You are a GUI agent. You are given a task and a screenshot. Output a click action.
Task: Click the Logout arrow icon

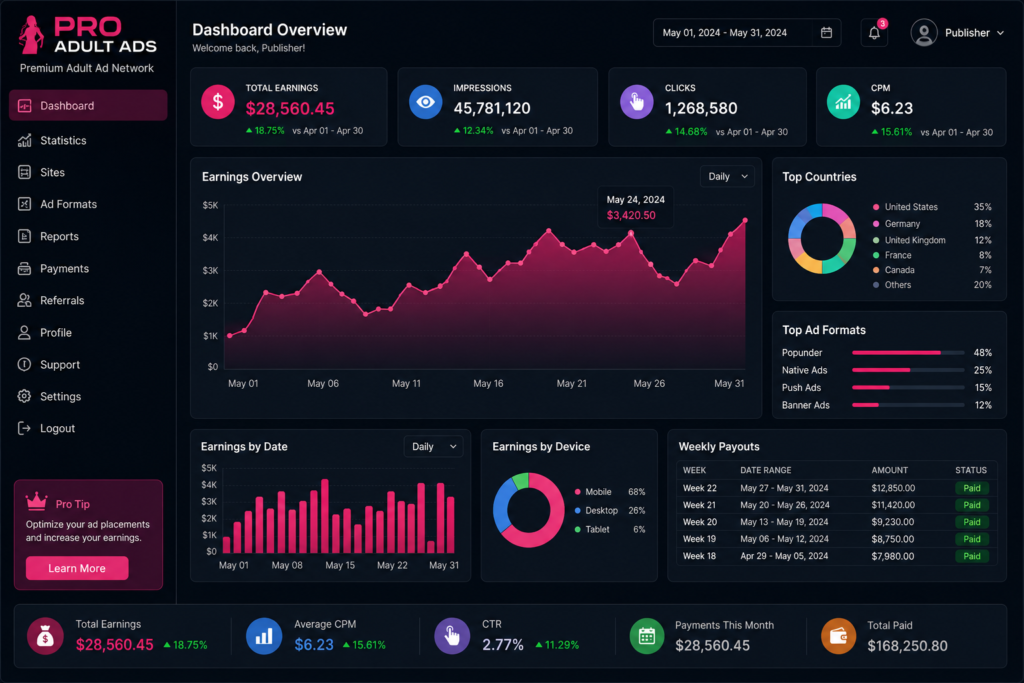(25, 428)
